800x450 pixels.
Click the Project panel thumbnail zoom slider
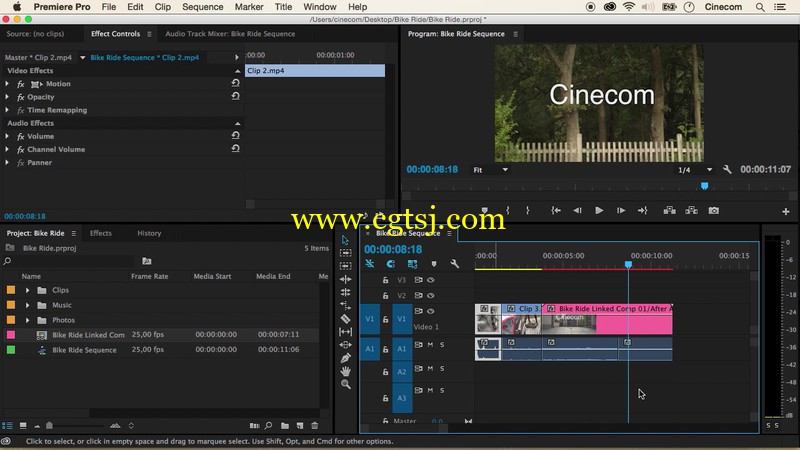[x=49, y=425]
